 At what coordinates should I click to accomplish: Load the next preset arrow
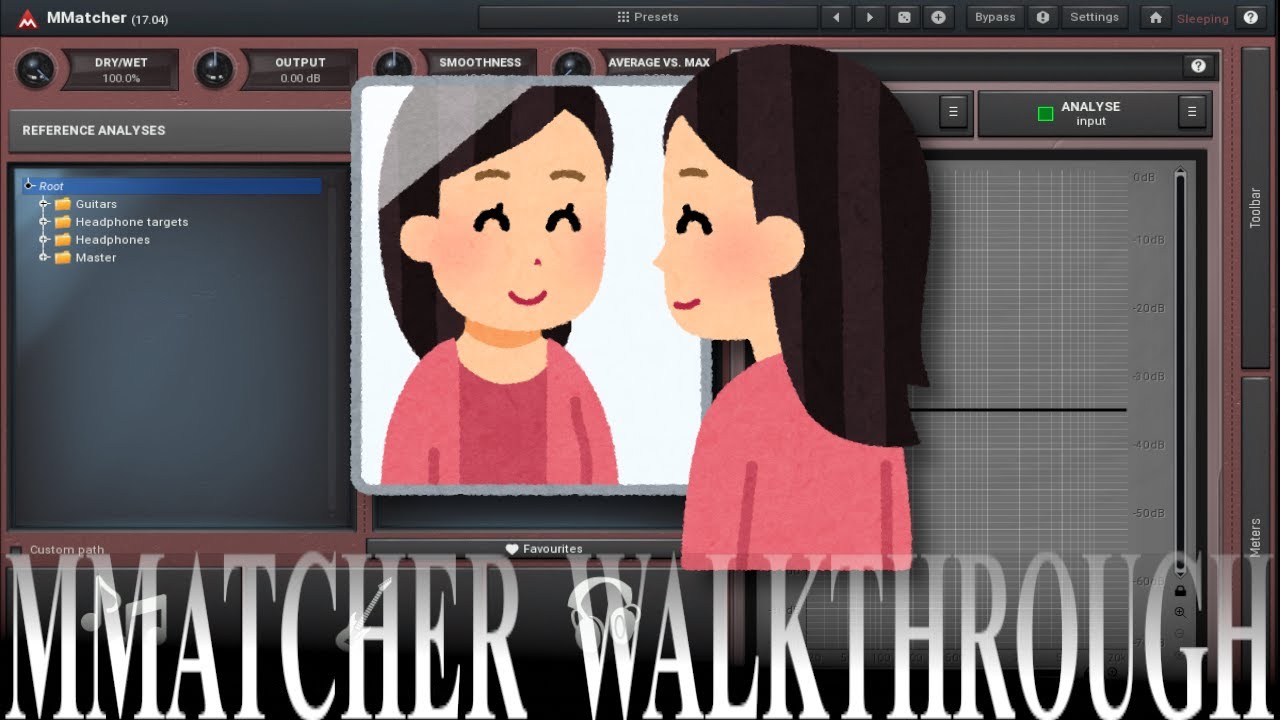tap(870, 17)
